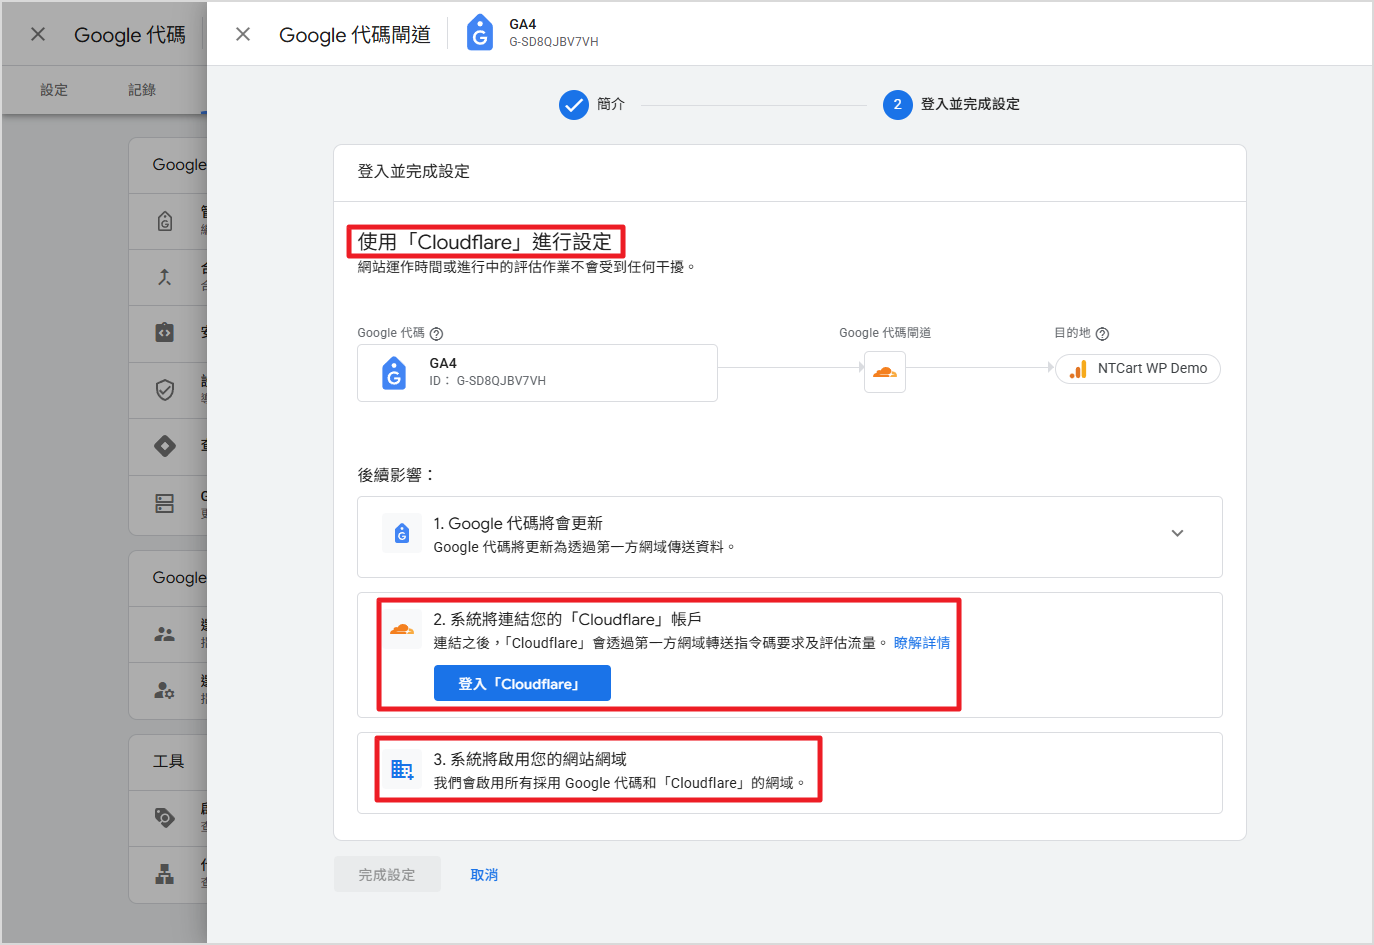
Task: Click the server storage icon in background sidebar
Action: [165, 503]
